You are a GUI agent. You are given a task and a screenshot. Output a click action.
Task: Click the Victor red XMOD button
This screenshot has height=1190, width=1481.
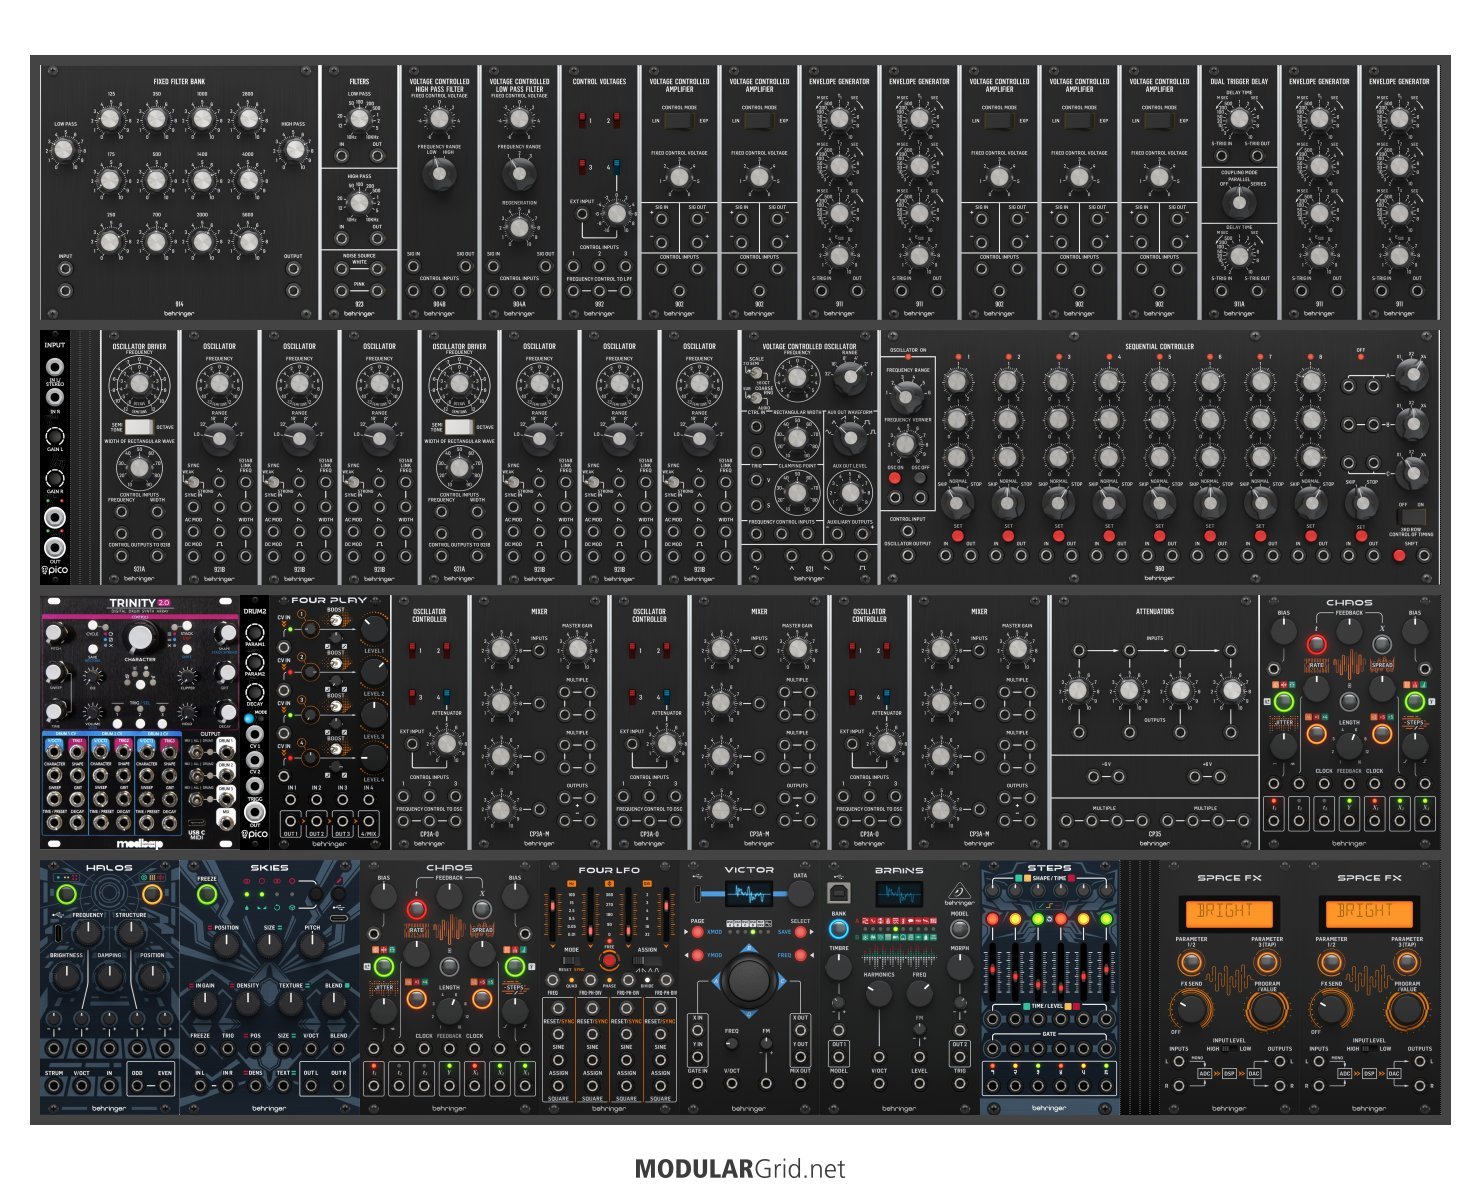click(x=697, y=932)
